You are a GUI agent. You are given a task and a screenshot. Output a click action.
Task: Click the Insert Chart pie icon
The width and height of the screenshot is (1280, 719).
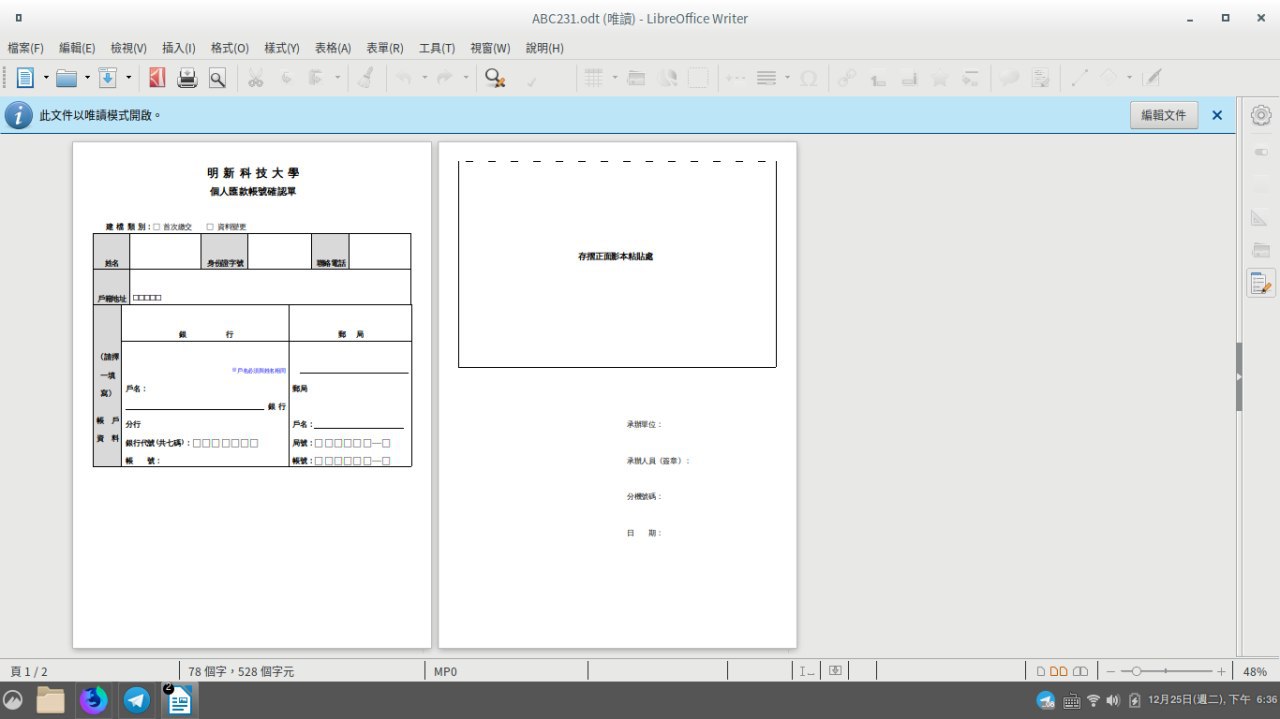(668, 78)
